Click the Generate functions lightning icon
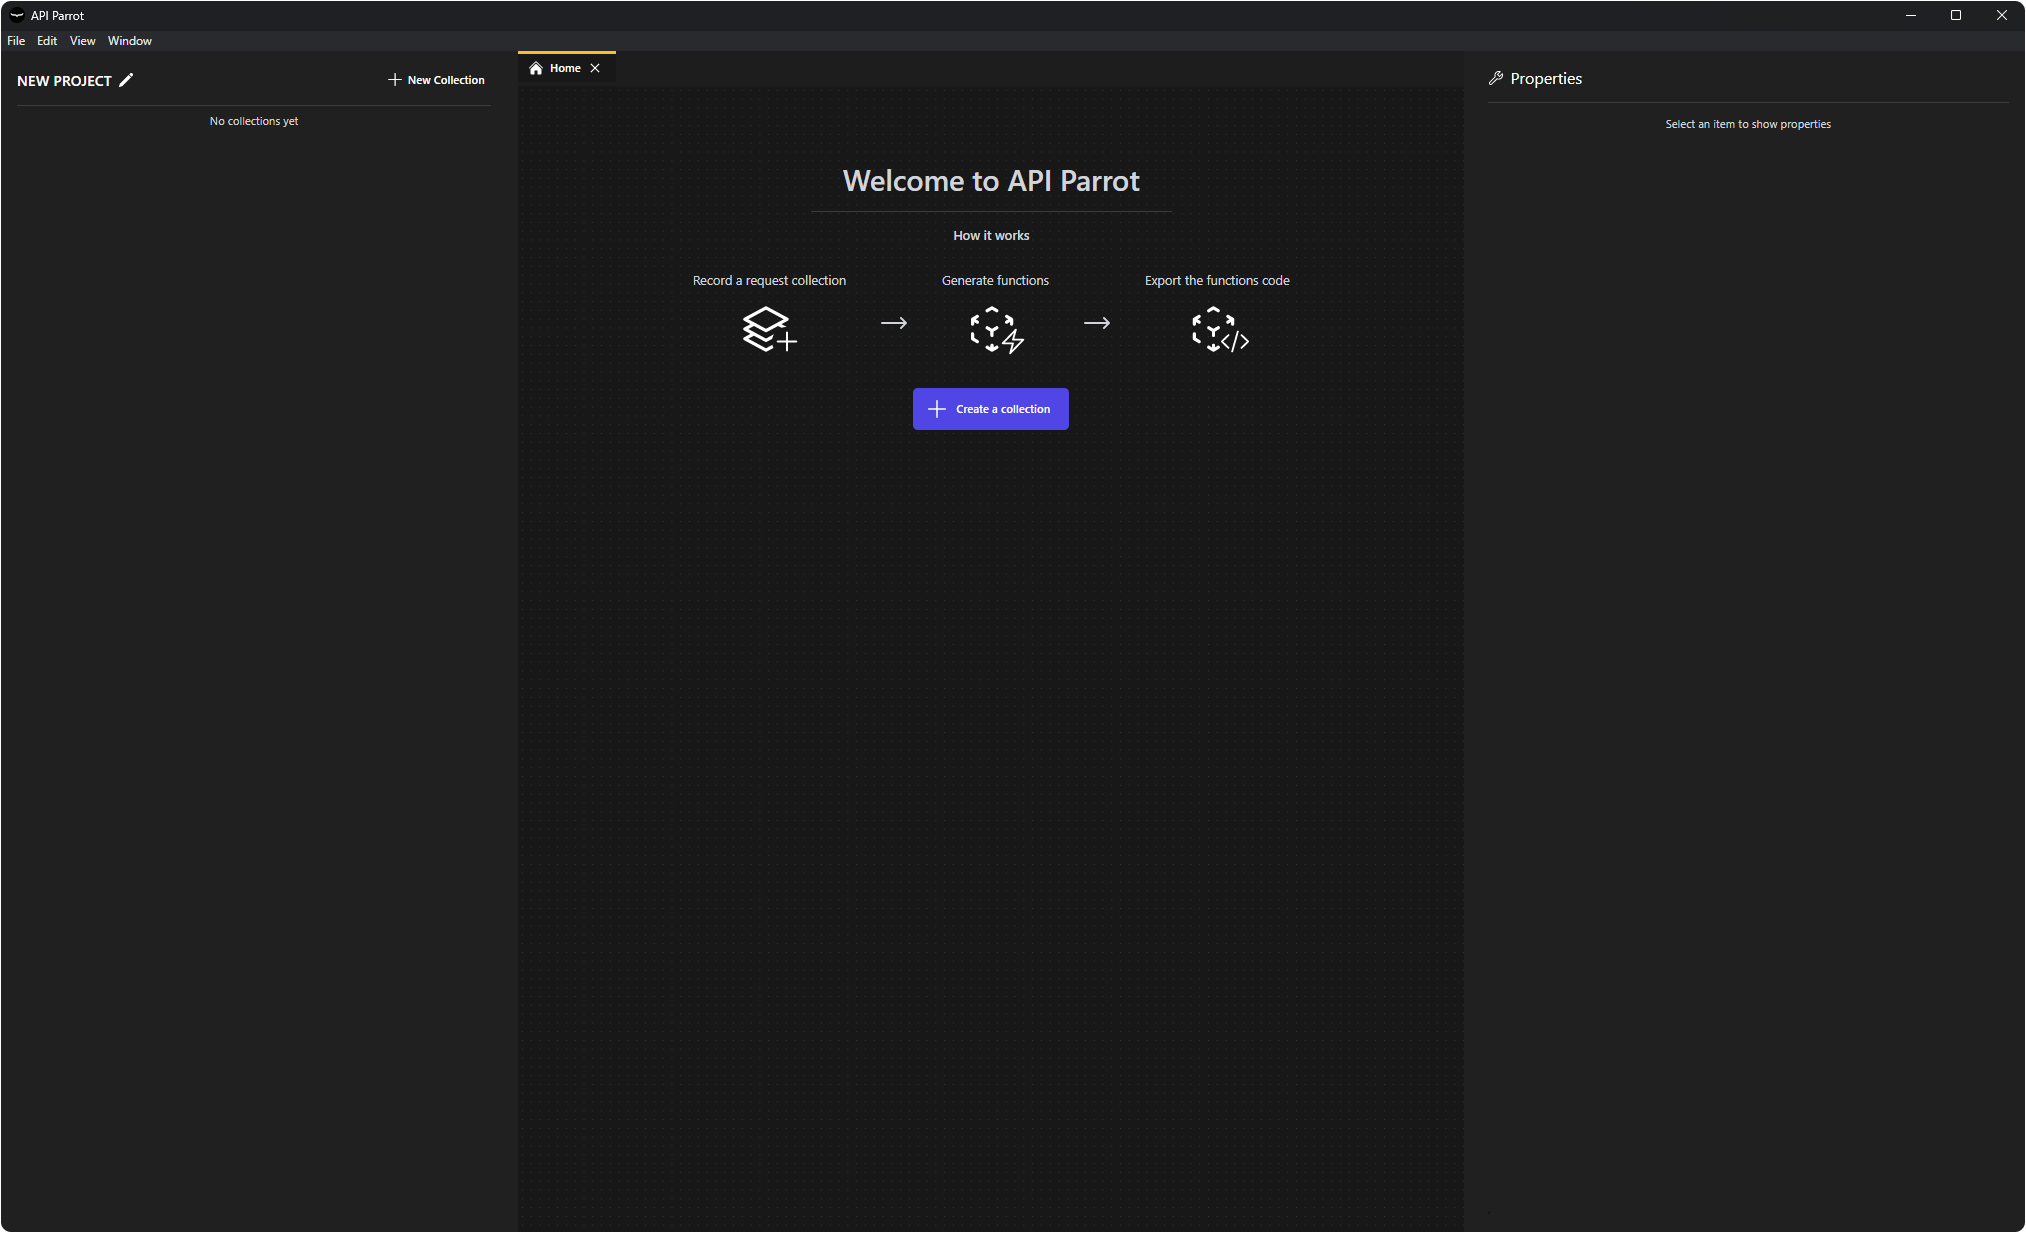Viewport: 2026px width, 1233px height. (x=996, y=329)
